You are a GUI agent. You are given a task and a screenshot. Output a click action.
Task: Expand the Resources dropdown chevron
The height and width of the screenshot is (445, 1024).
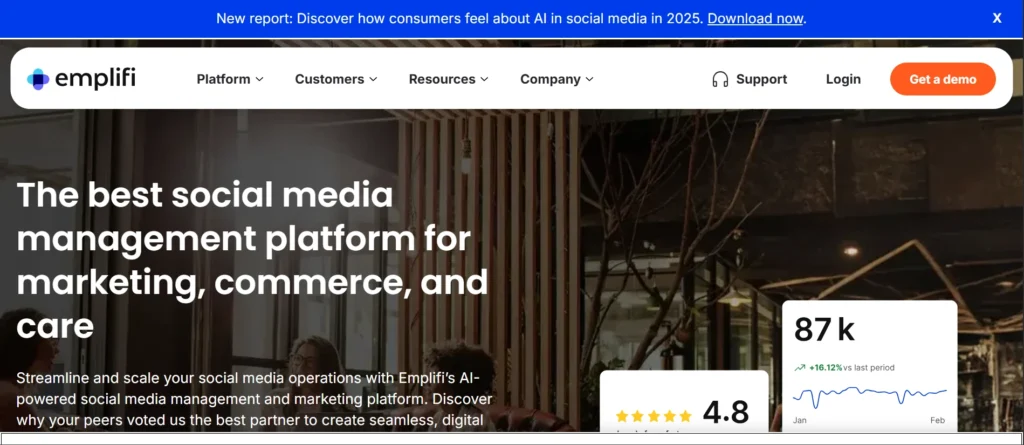pyautogui.click(x=484, y=80)
